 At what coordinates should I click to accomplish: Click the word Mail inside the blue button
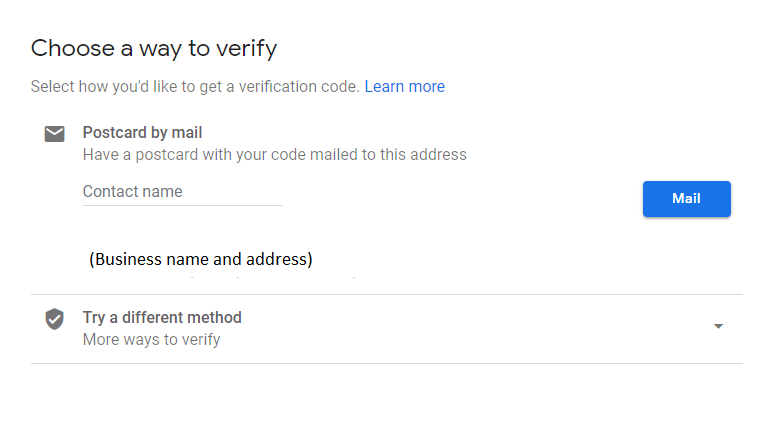click(x=686, y=198)
